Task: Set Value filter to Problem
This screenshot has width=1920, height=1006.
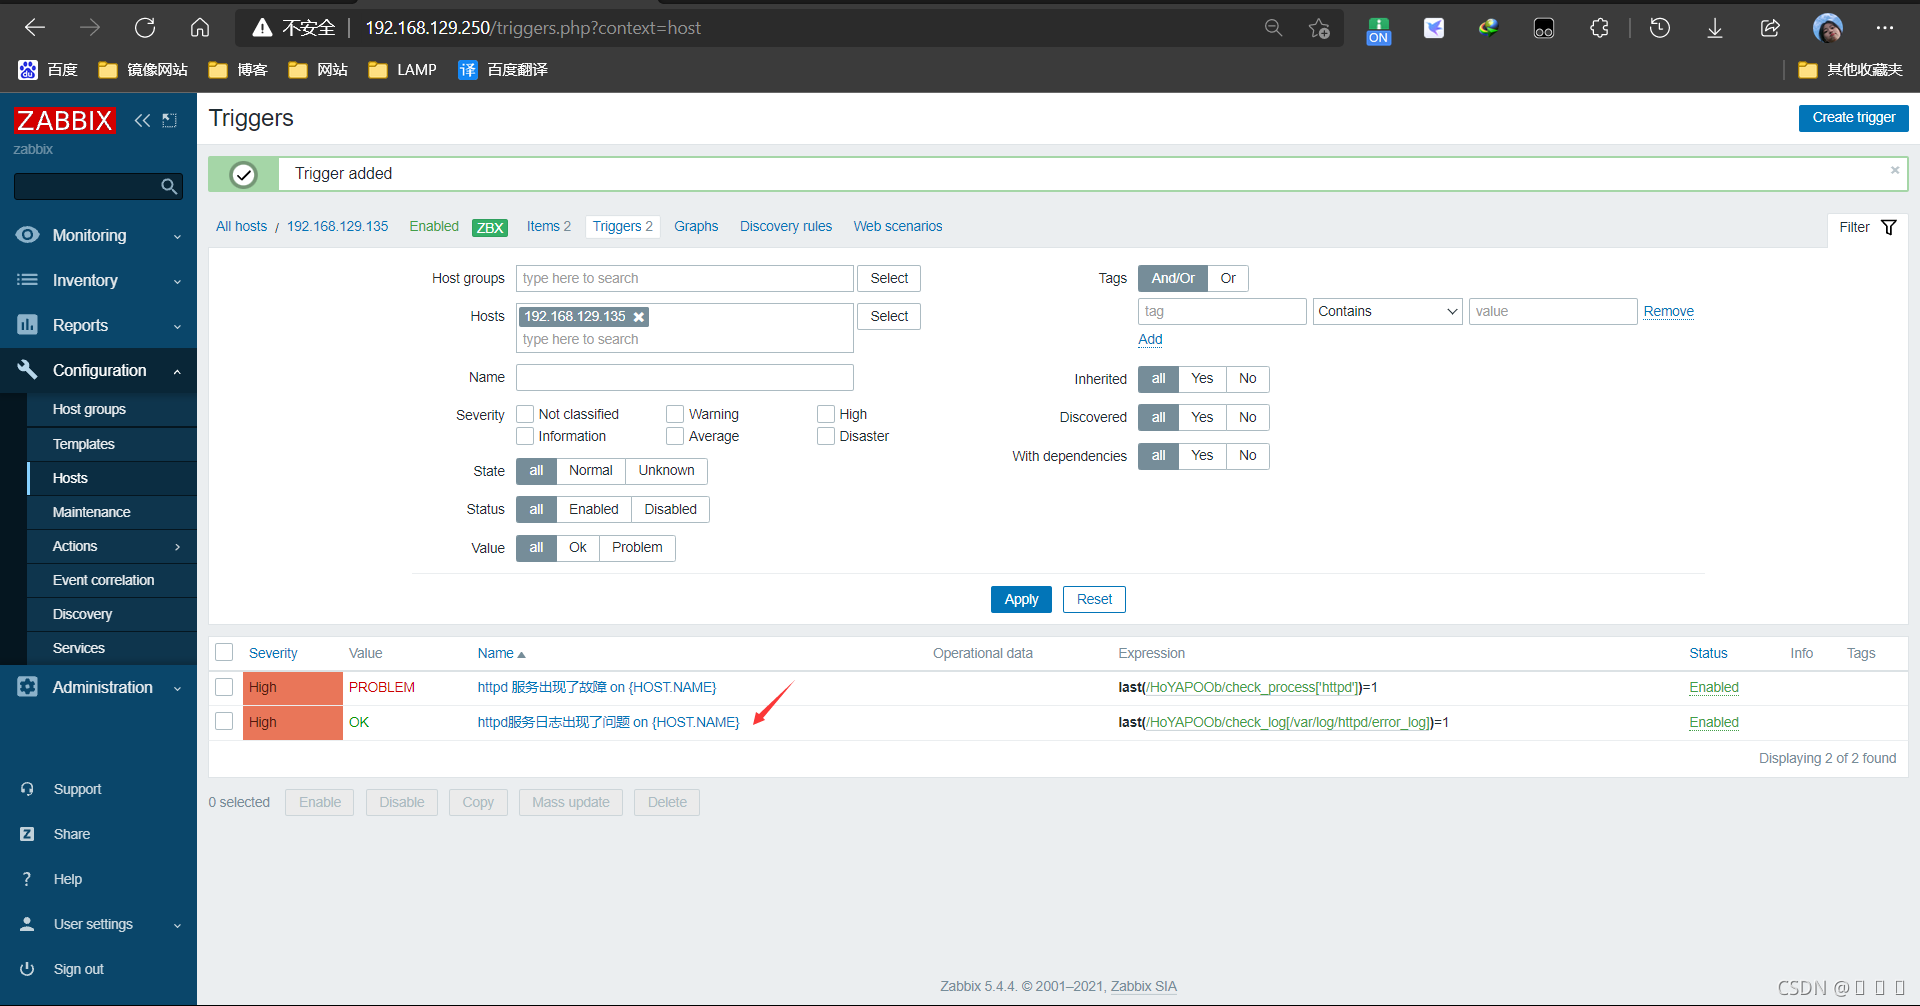Action: click(637, 548)
